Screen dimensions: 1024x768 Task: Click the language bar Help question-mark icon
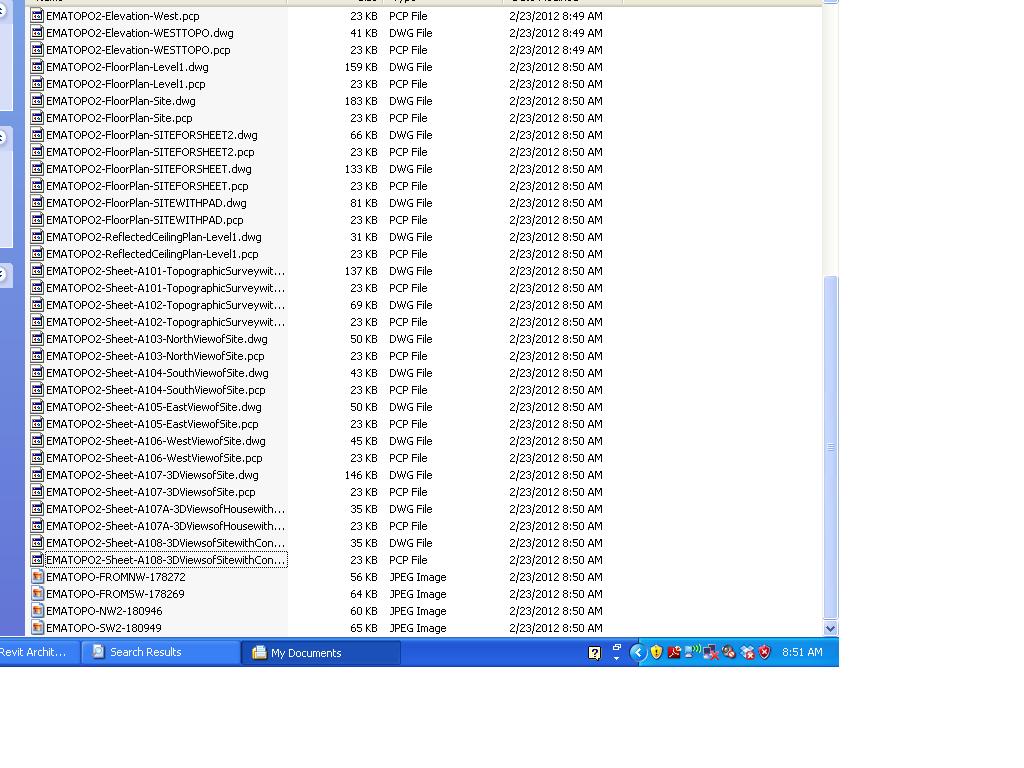594,652
